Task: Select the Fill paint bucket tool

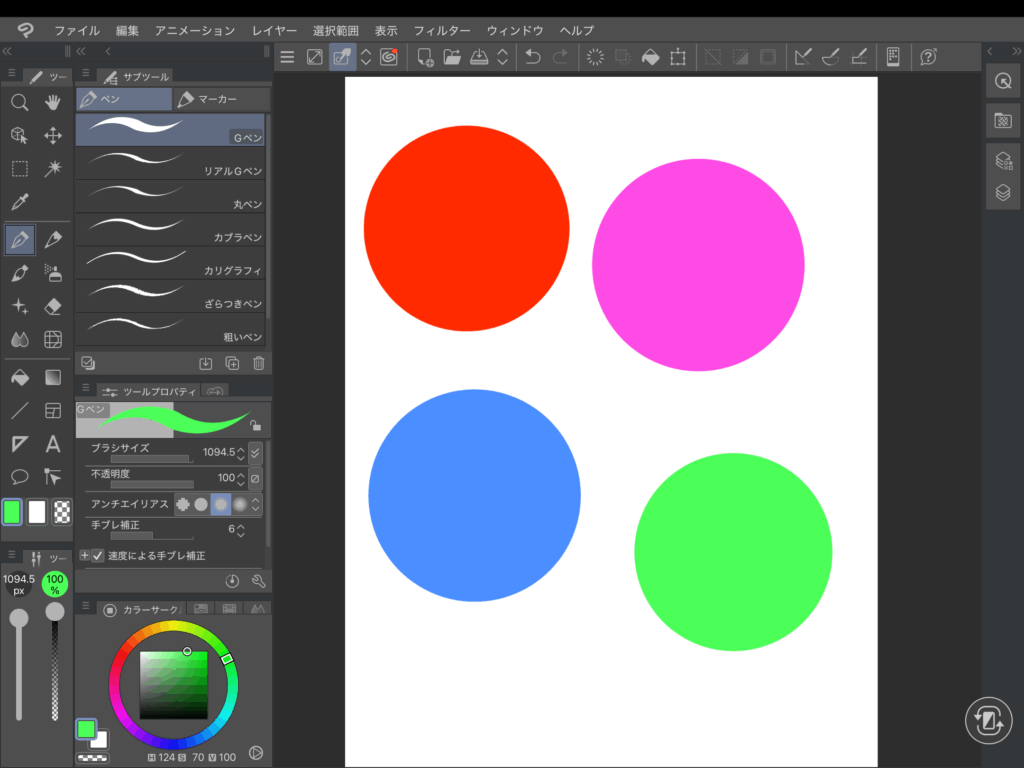Action: [x=19, y=378]
